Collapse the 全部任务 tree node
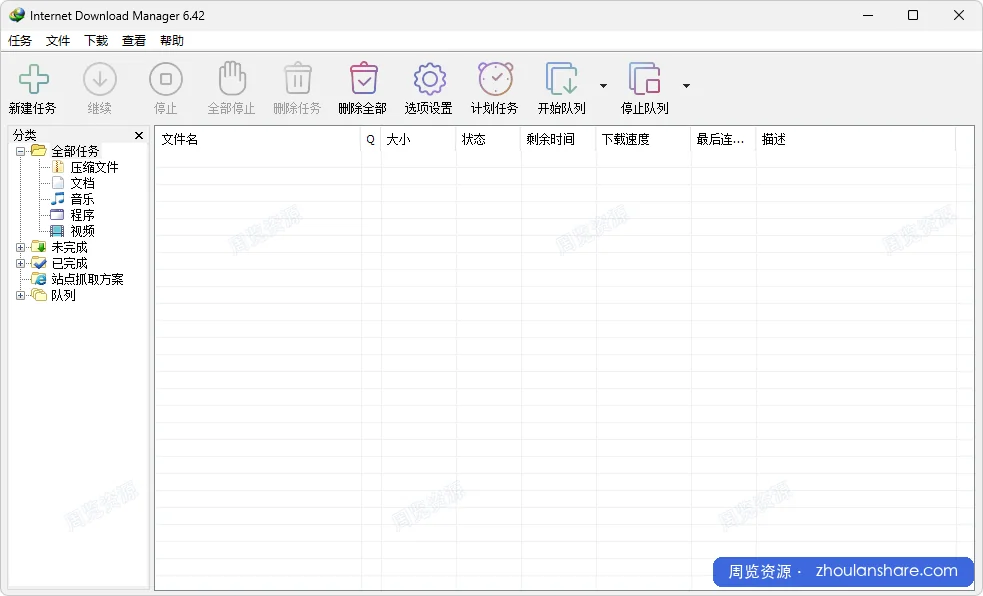The height and width of the screenshot is (596, 983). 21,151
